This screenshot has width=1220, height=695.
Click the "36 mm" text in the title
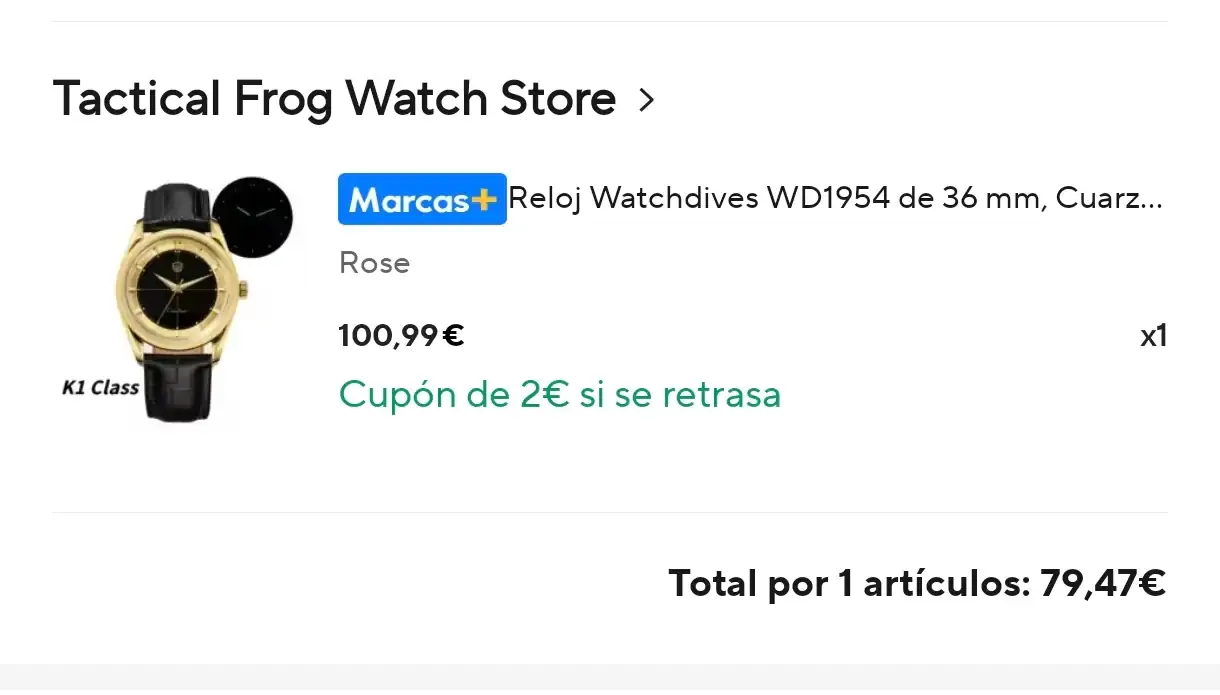(x=990, y=199)
